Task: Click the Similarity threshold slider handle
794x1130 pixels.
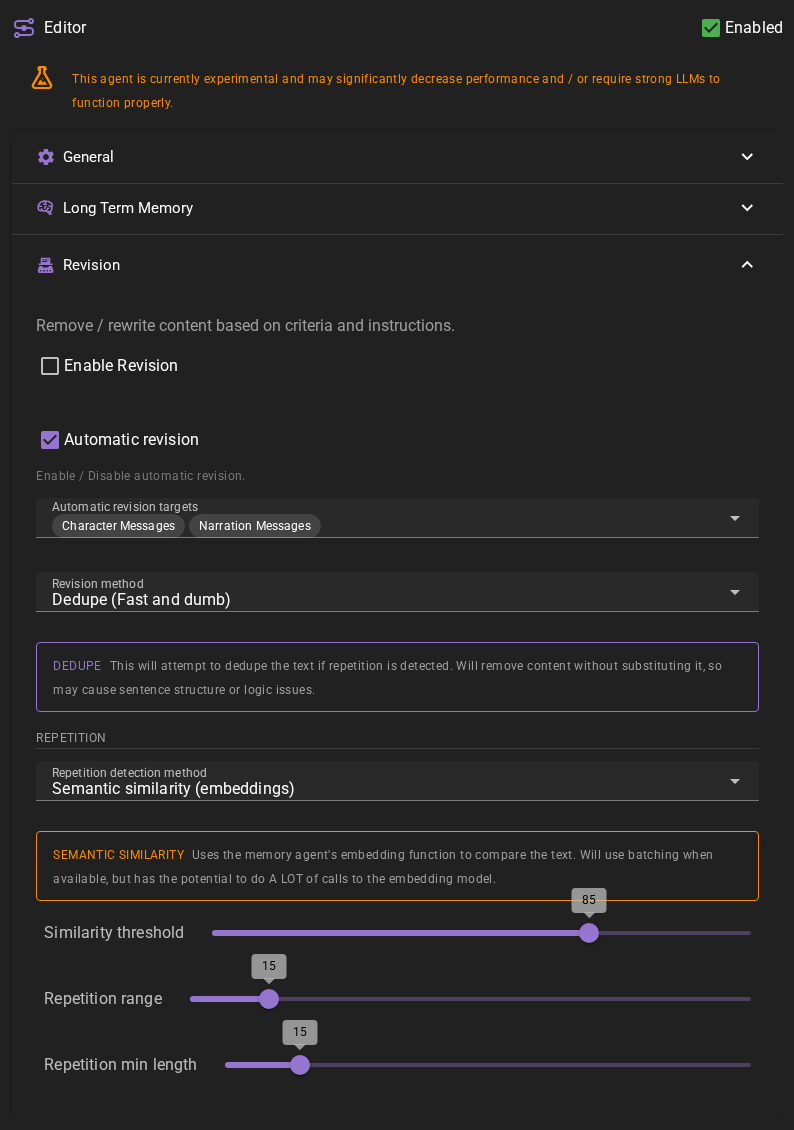Action: 589,933
